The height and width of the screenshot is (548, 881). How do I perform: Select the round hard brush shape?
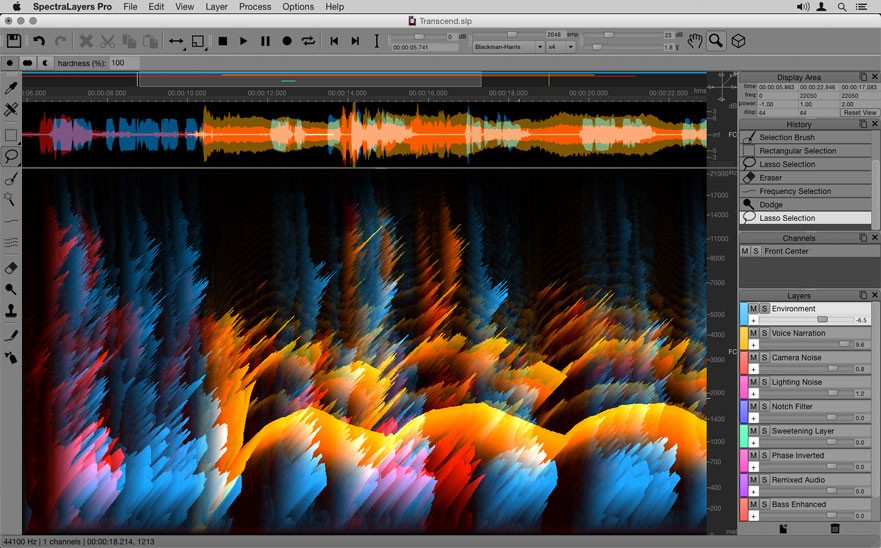10,63
